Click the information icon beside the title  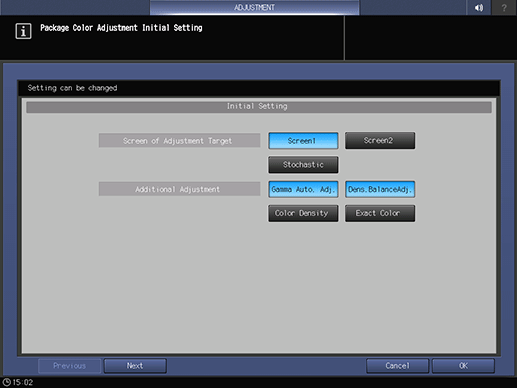23,31
